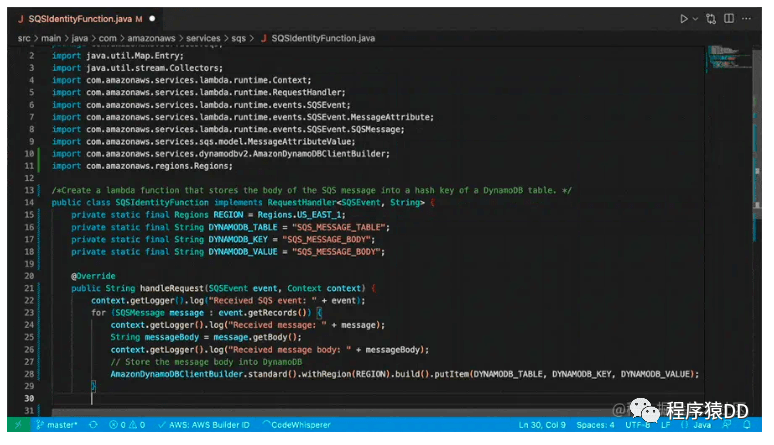774x445 pixels.
Task: Click the class name SQSIdentityFunction on line 14
Action: click(162, 202)
